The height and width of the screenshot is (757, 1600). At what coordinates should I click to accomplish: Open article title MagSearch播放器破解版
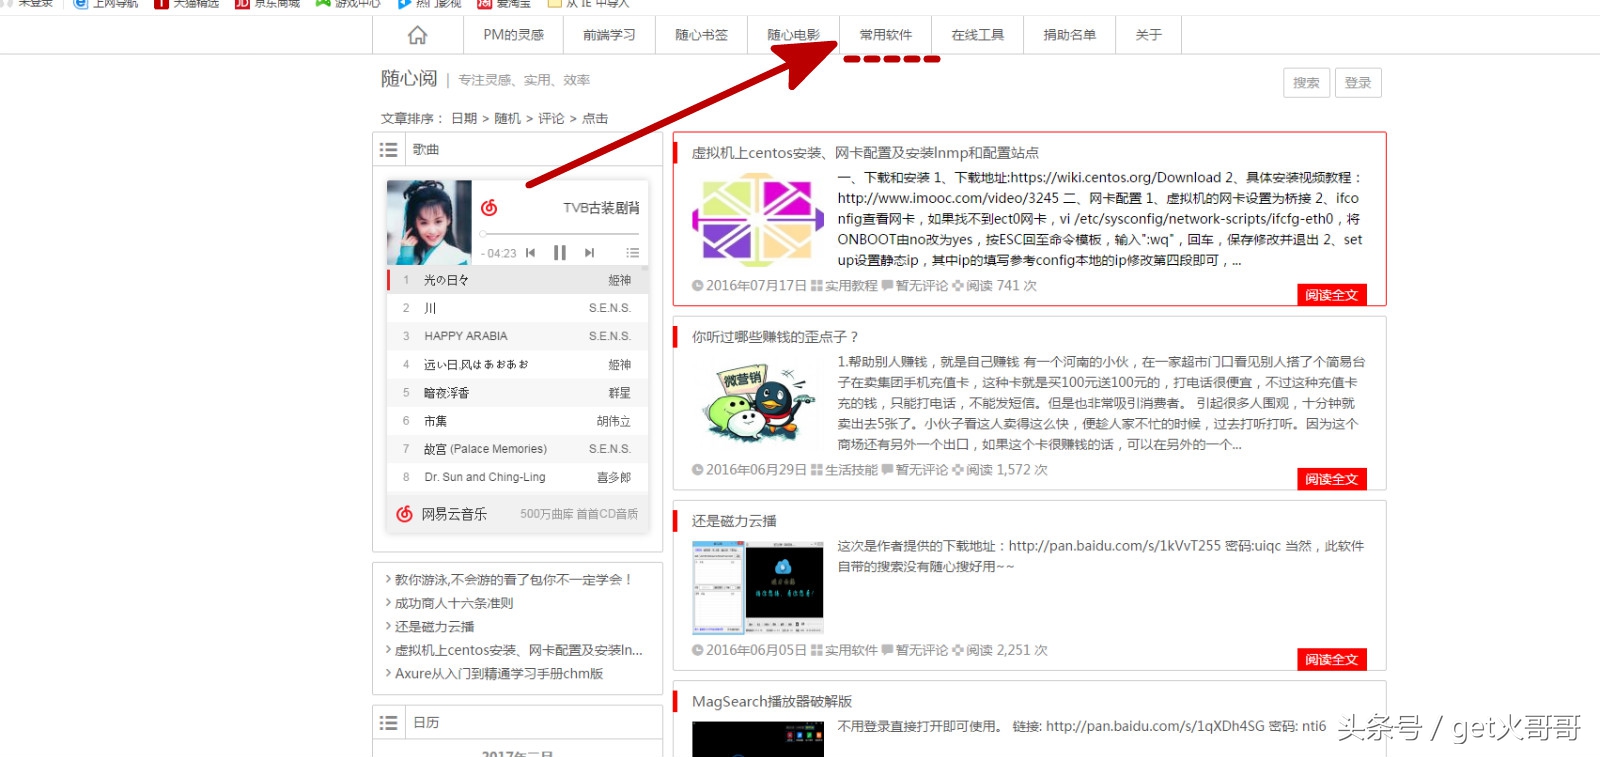point(772,702)
